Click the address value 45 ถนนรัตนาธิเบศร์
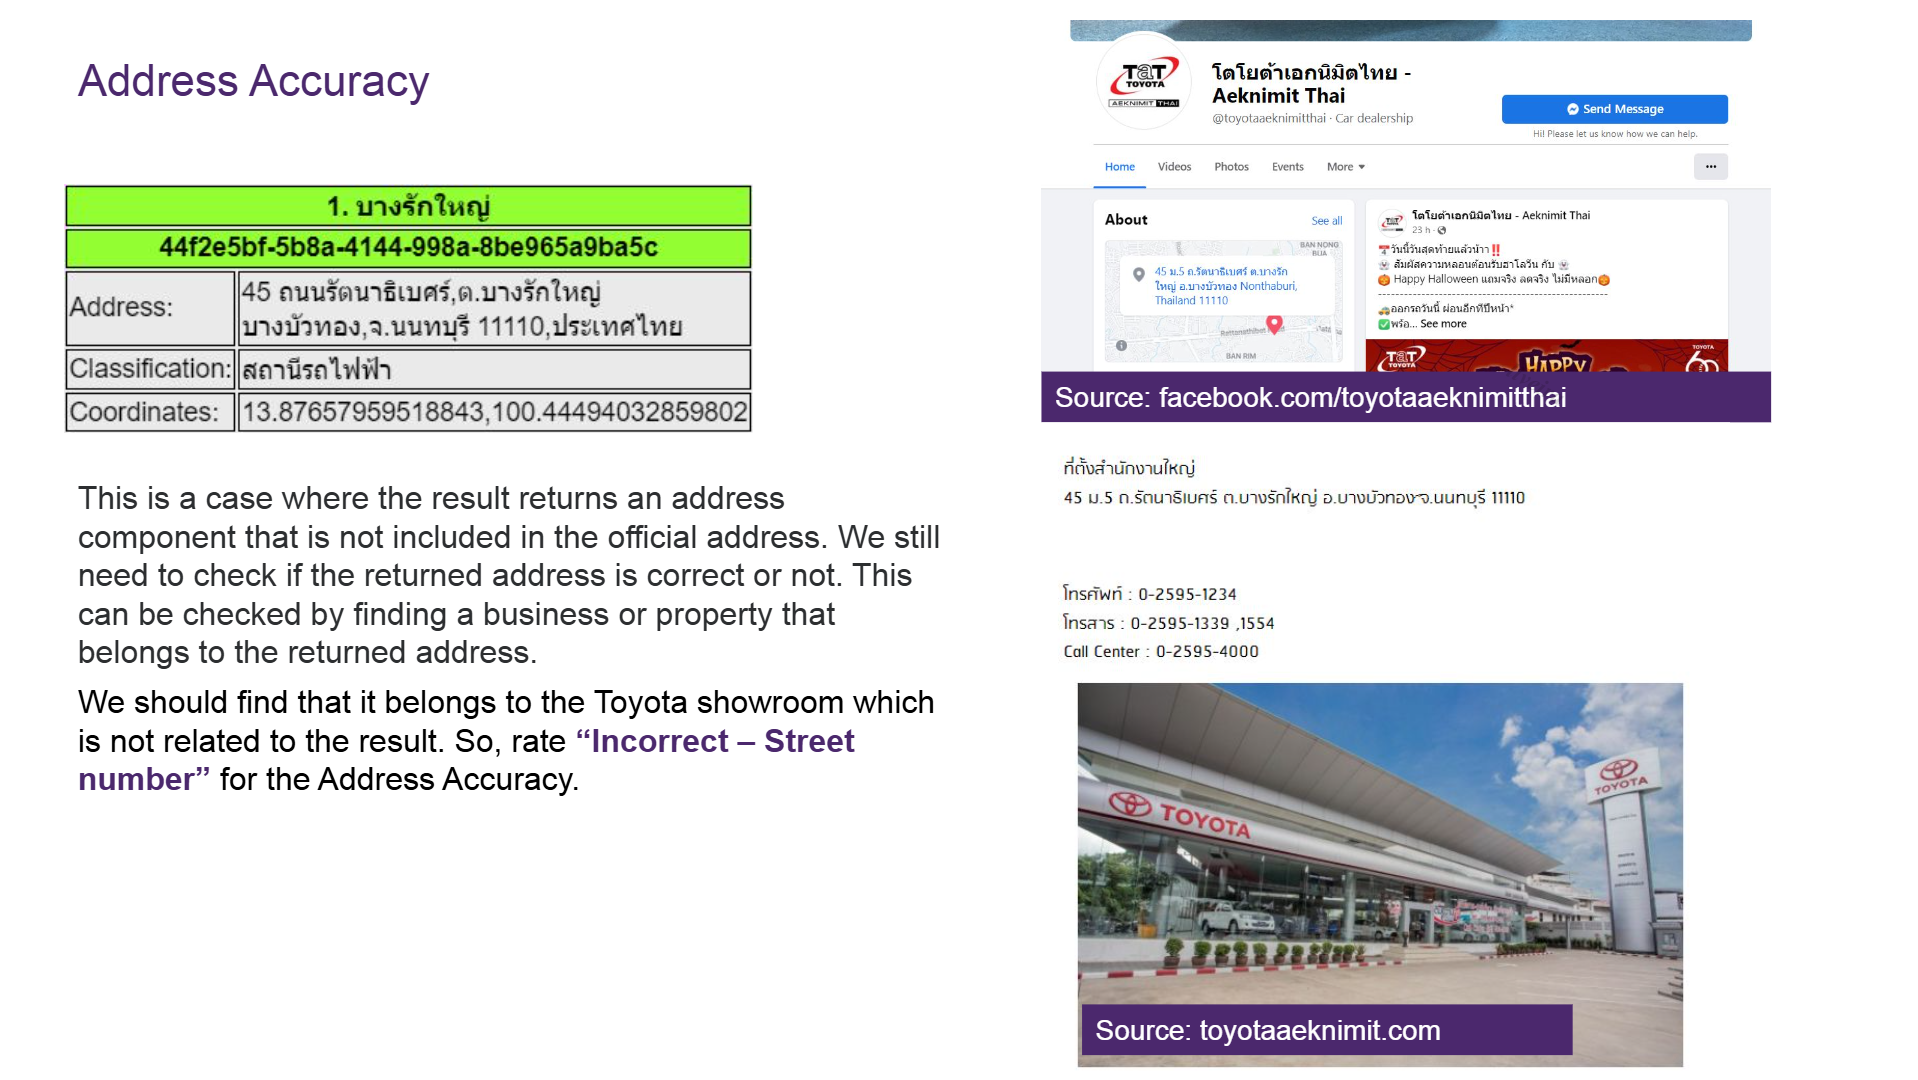This screenshot has height=1080, width=1918. tap(494, 309)
